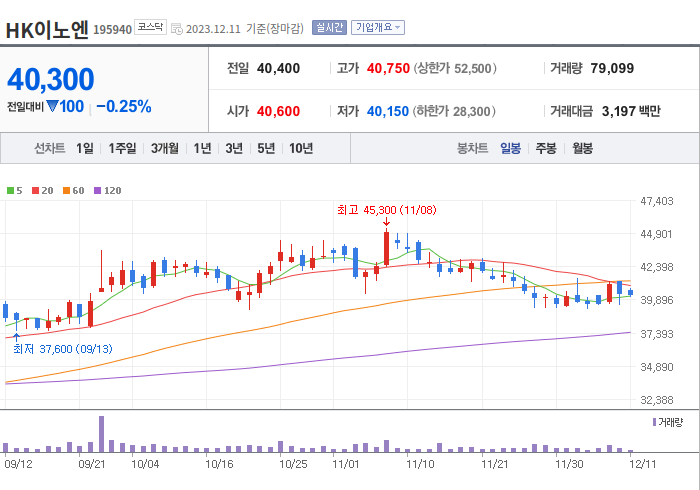The image size is (700, 490).
Task: Select the 1년 line chart tab
Action: tap(202, 148)
